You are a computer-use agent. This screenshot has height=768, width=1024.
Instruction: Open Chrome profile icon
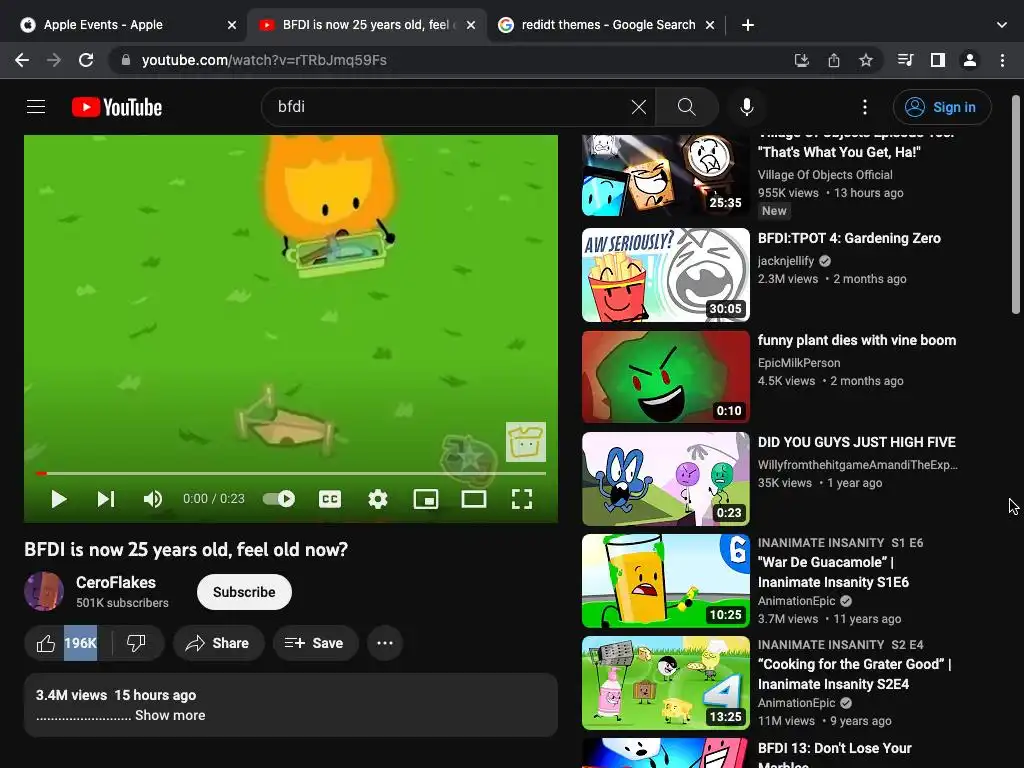coord(970,60)
